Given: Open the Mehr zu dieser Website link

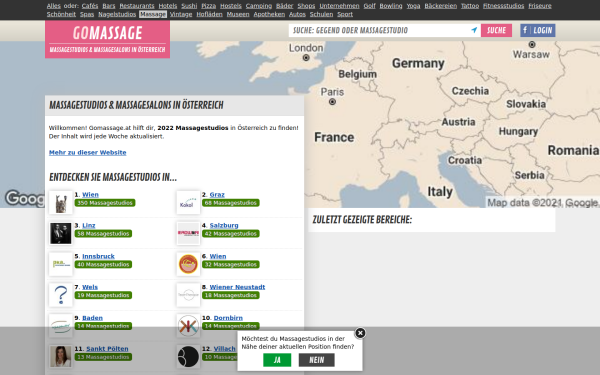Looking at the screenshot, I should pyautogui.click(x=88, y=152).
